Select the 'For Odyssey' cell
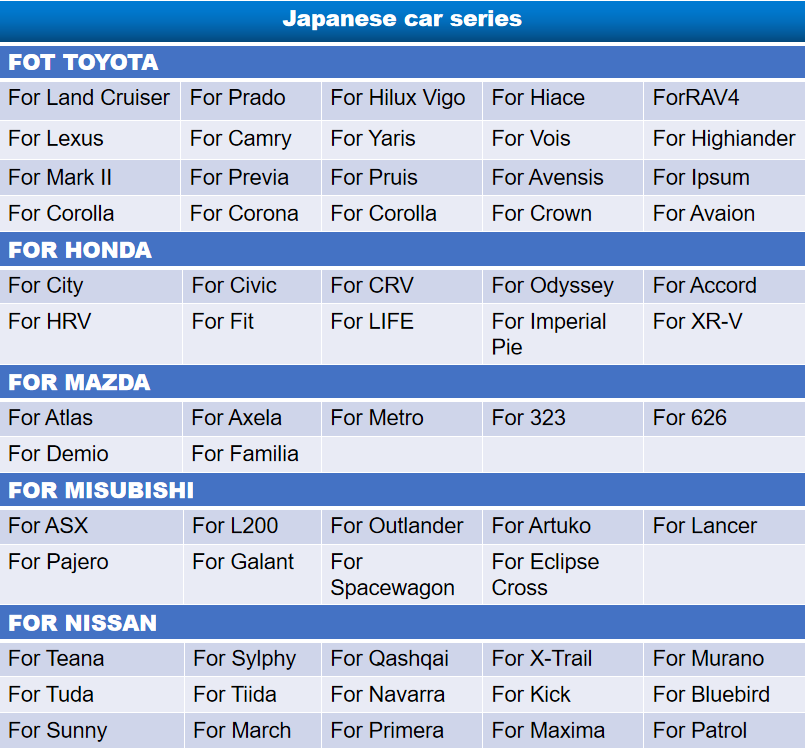This screenshot has height=749, width=806. pos(553,286)
